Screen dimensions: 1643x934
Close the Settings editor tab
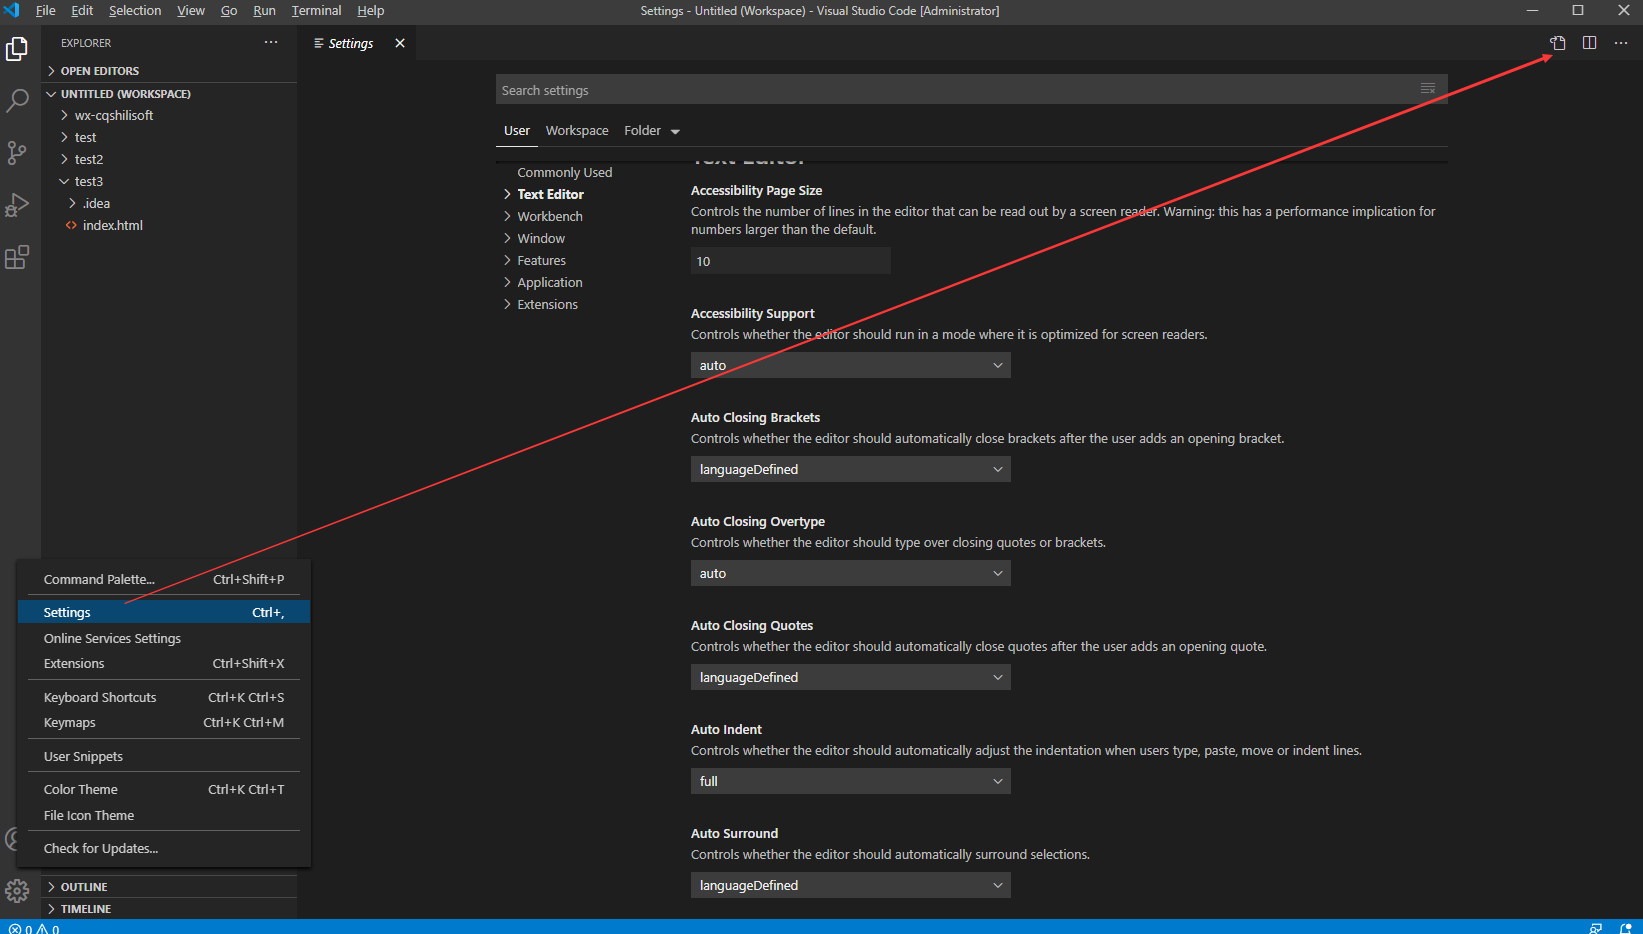pos(400,43)
